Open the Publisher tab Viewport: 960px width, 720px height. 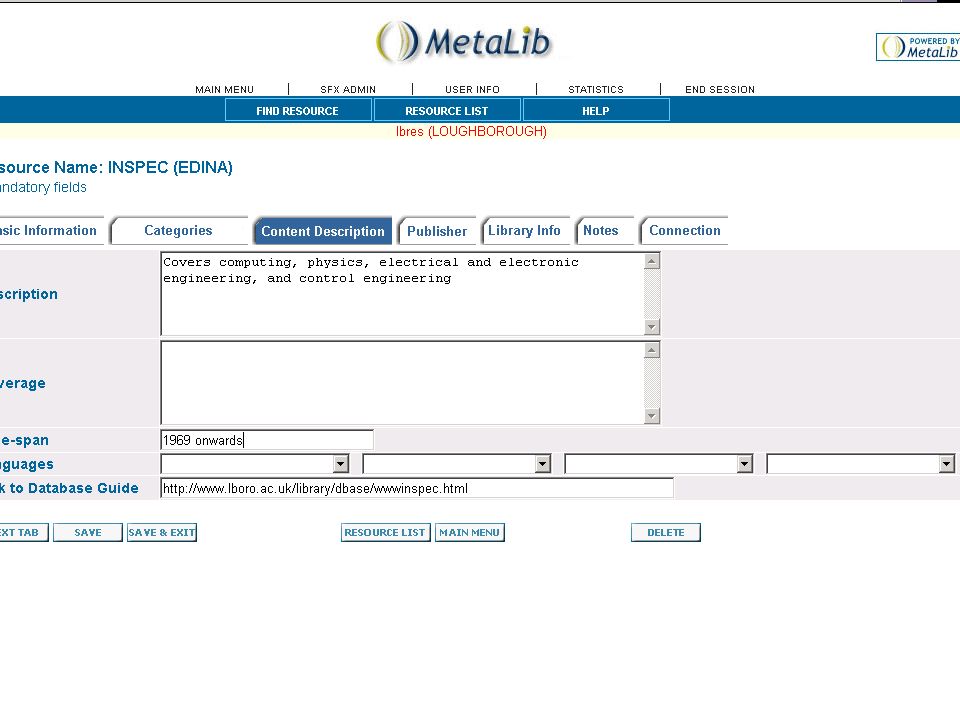click(x=437, y=231)
